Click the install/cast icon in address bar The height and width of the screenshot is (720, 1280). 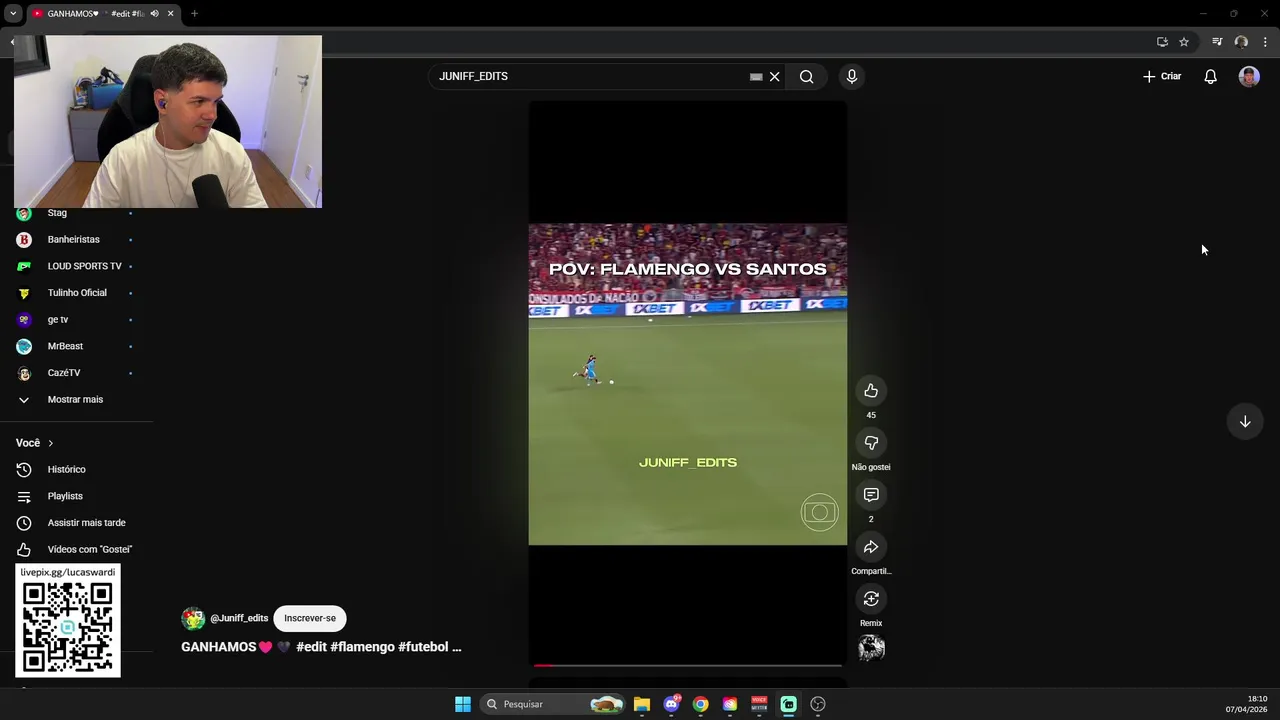click(1162, 42)
